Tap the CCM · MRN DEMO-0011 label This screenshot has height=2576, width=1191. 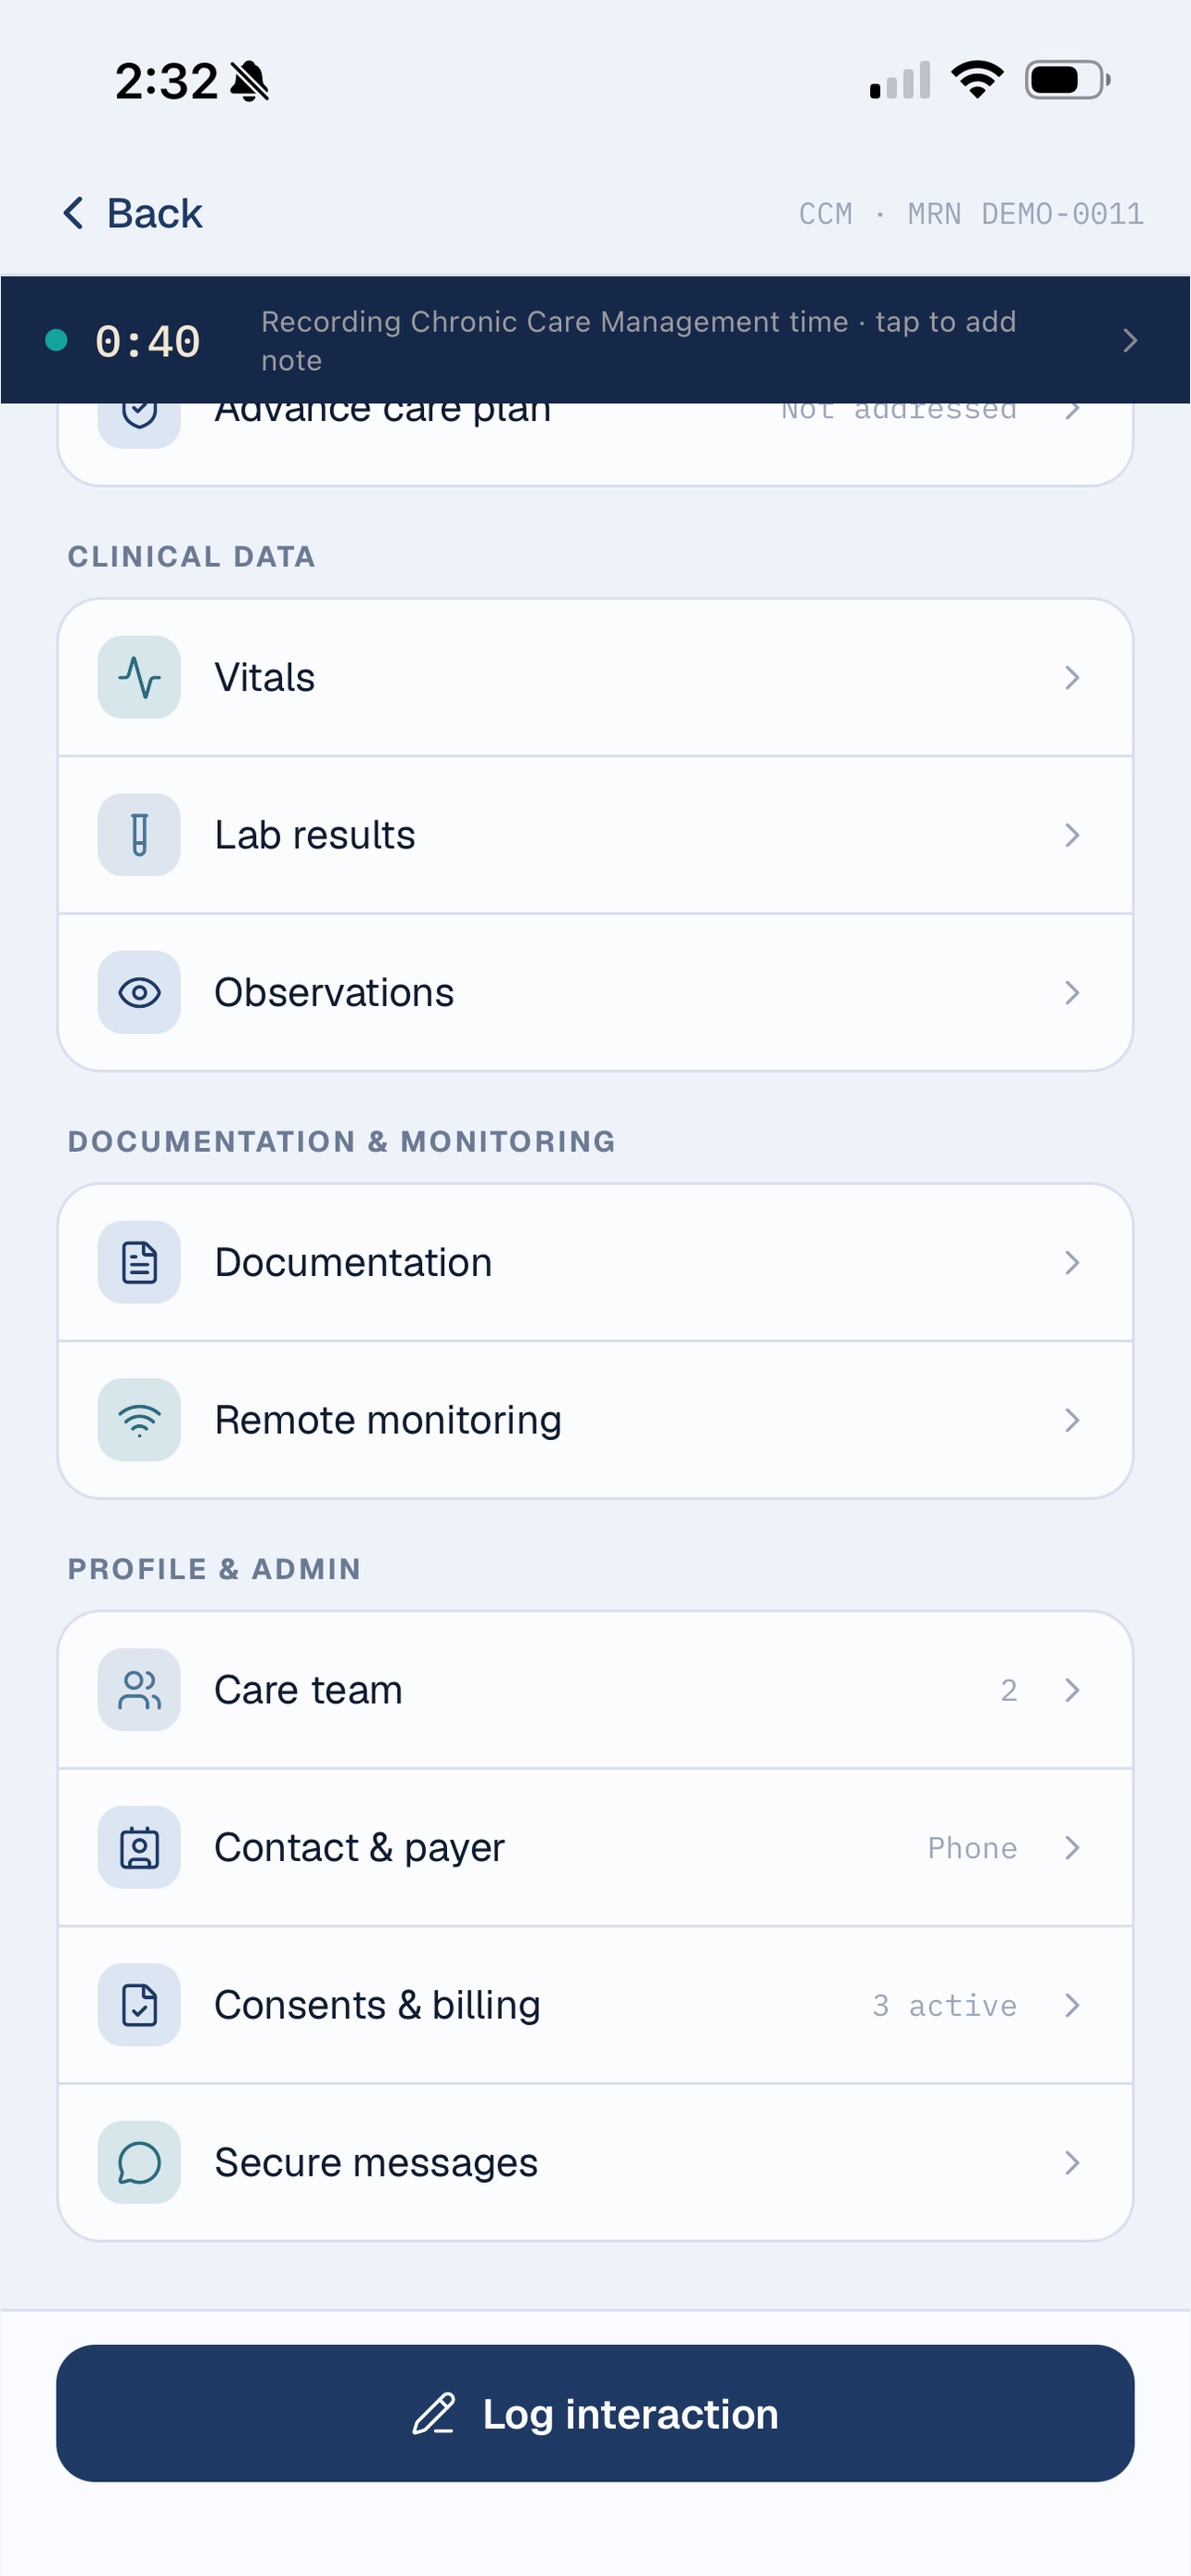[971, 214]
